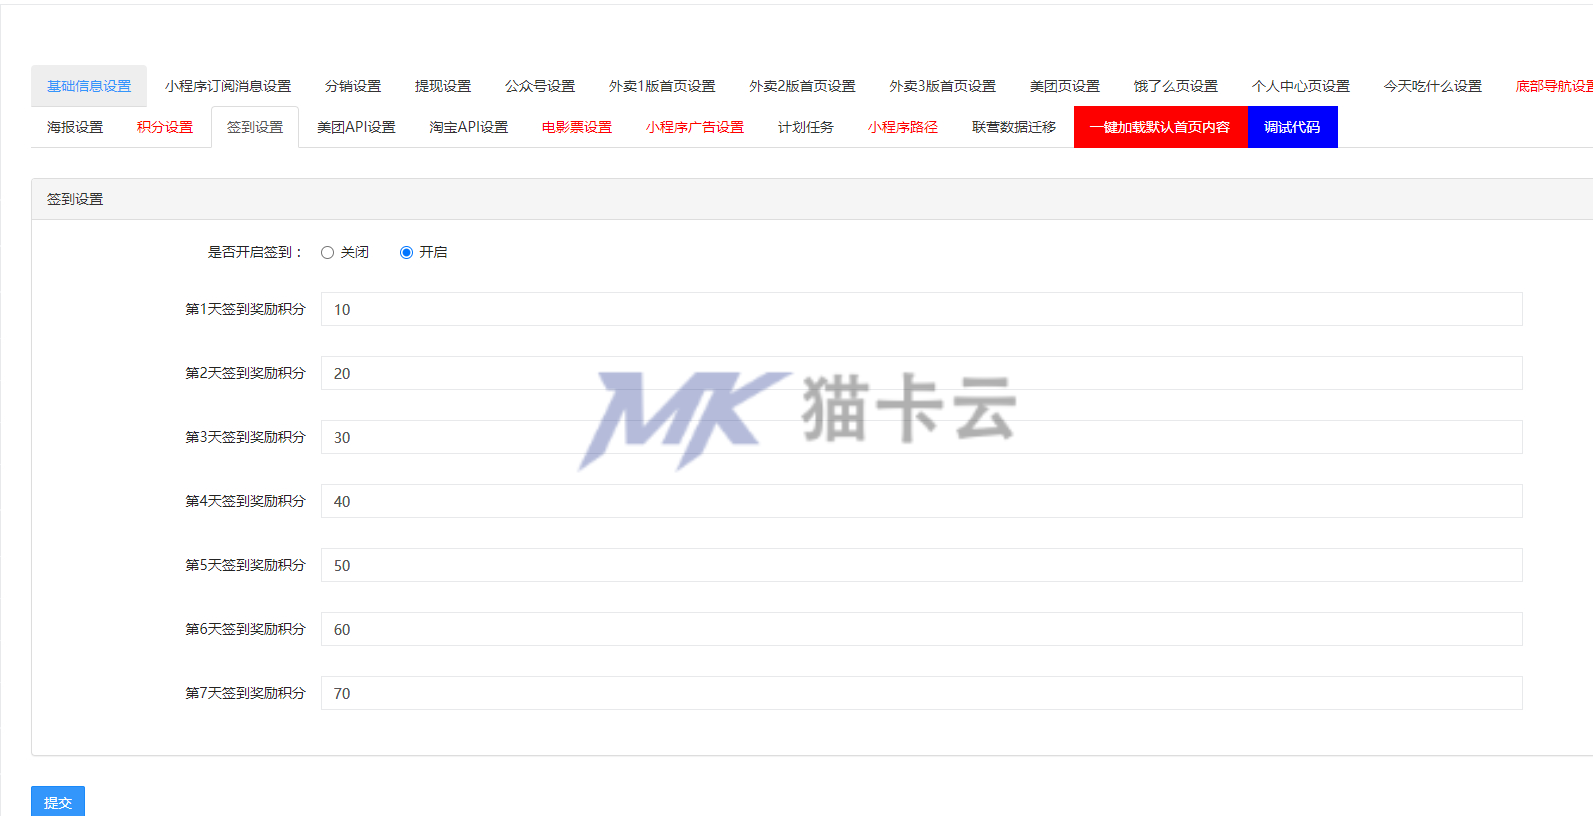
Task: Focus the 第6天签到奖励积分 field
Action: (921, 629)
